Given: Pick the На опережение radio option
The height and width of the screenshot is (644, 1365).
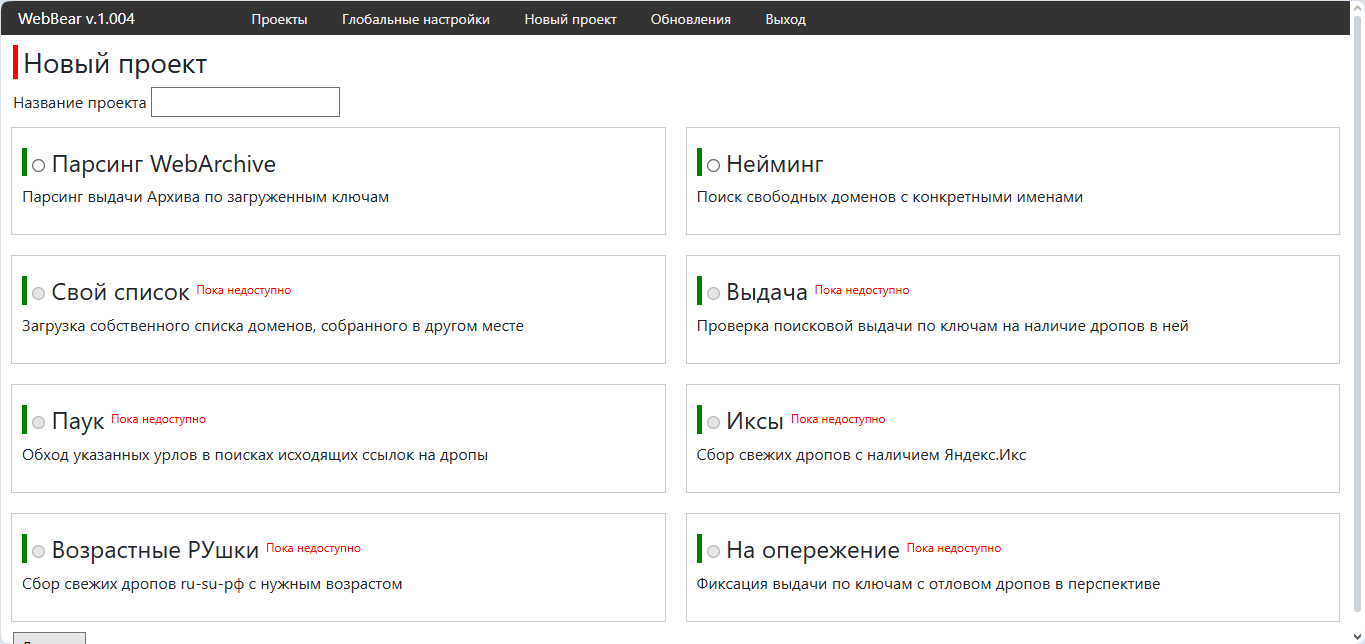Looking at the screenshot, I should click(713, 551).
